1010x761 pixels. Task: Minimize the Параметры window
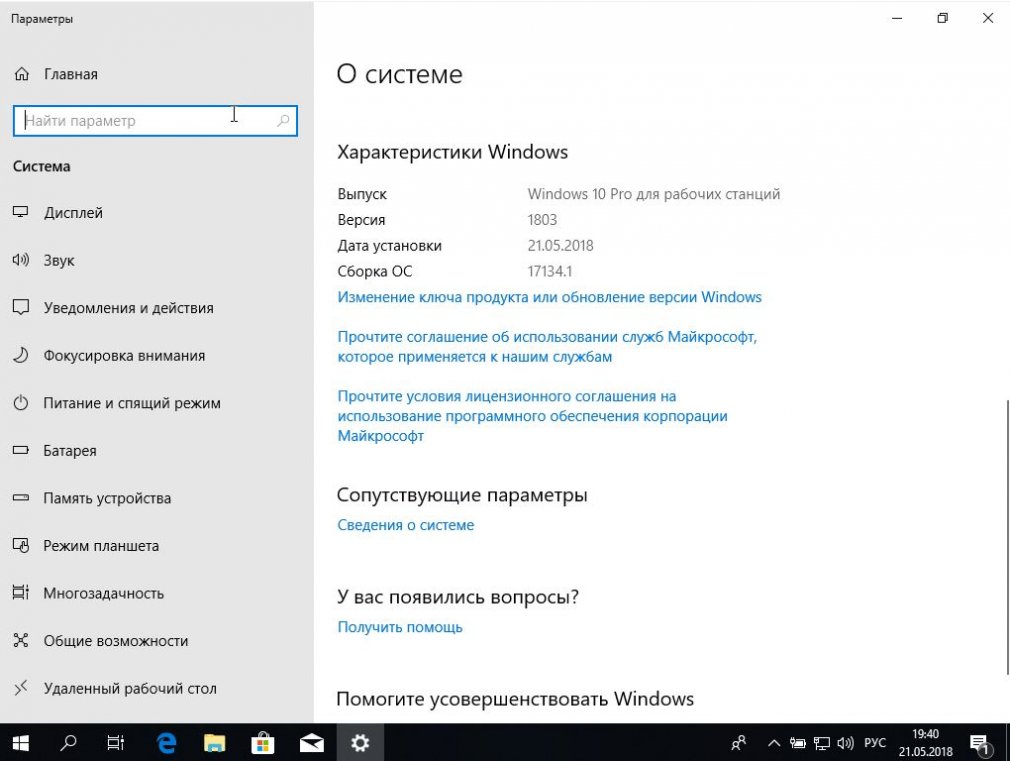[897, 18]
